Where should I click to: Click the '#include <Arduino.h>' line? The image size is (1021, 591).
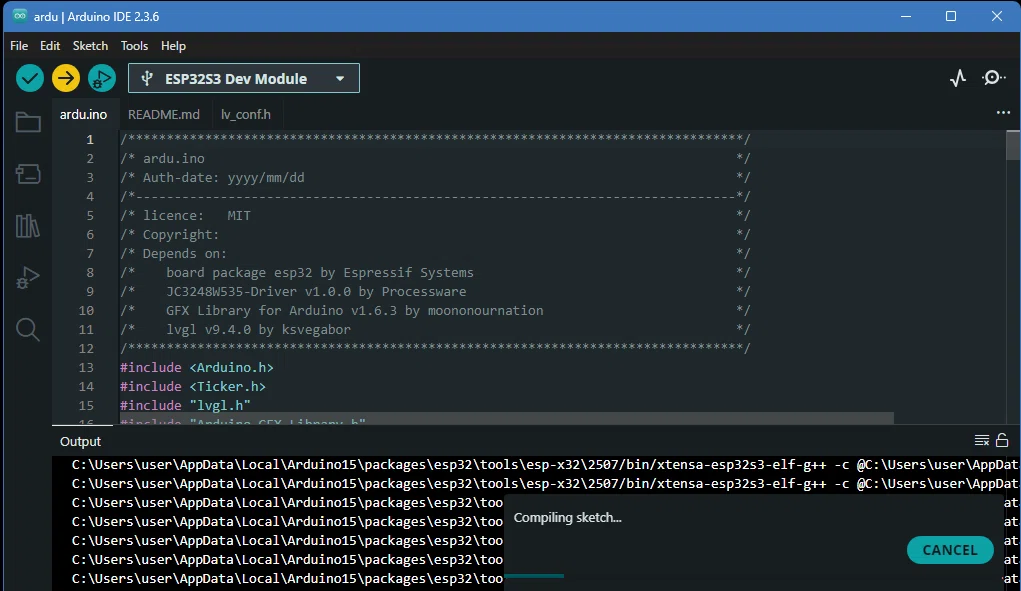197,367
